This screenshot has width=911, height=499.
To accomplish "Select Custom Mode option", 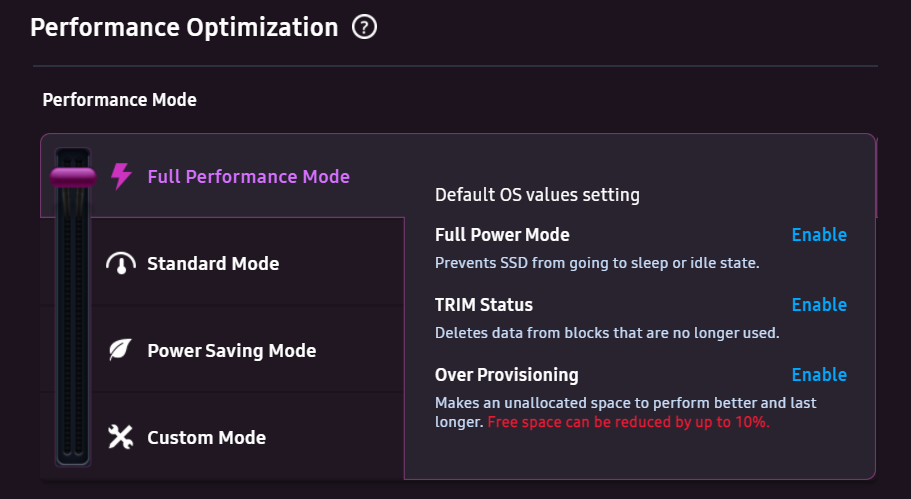I will pyautogui.click(x=206, y=438).
